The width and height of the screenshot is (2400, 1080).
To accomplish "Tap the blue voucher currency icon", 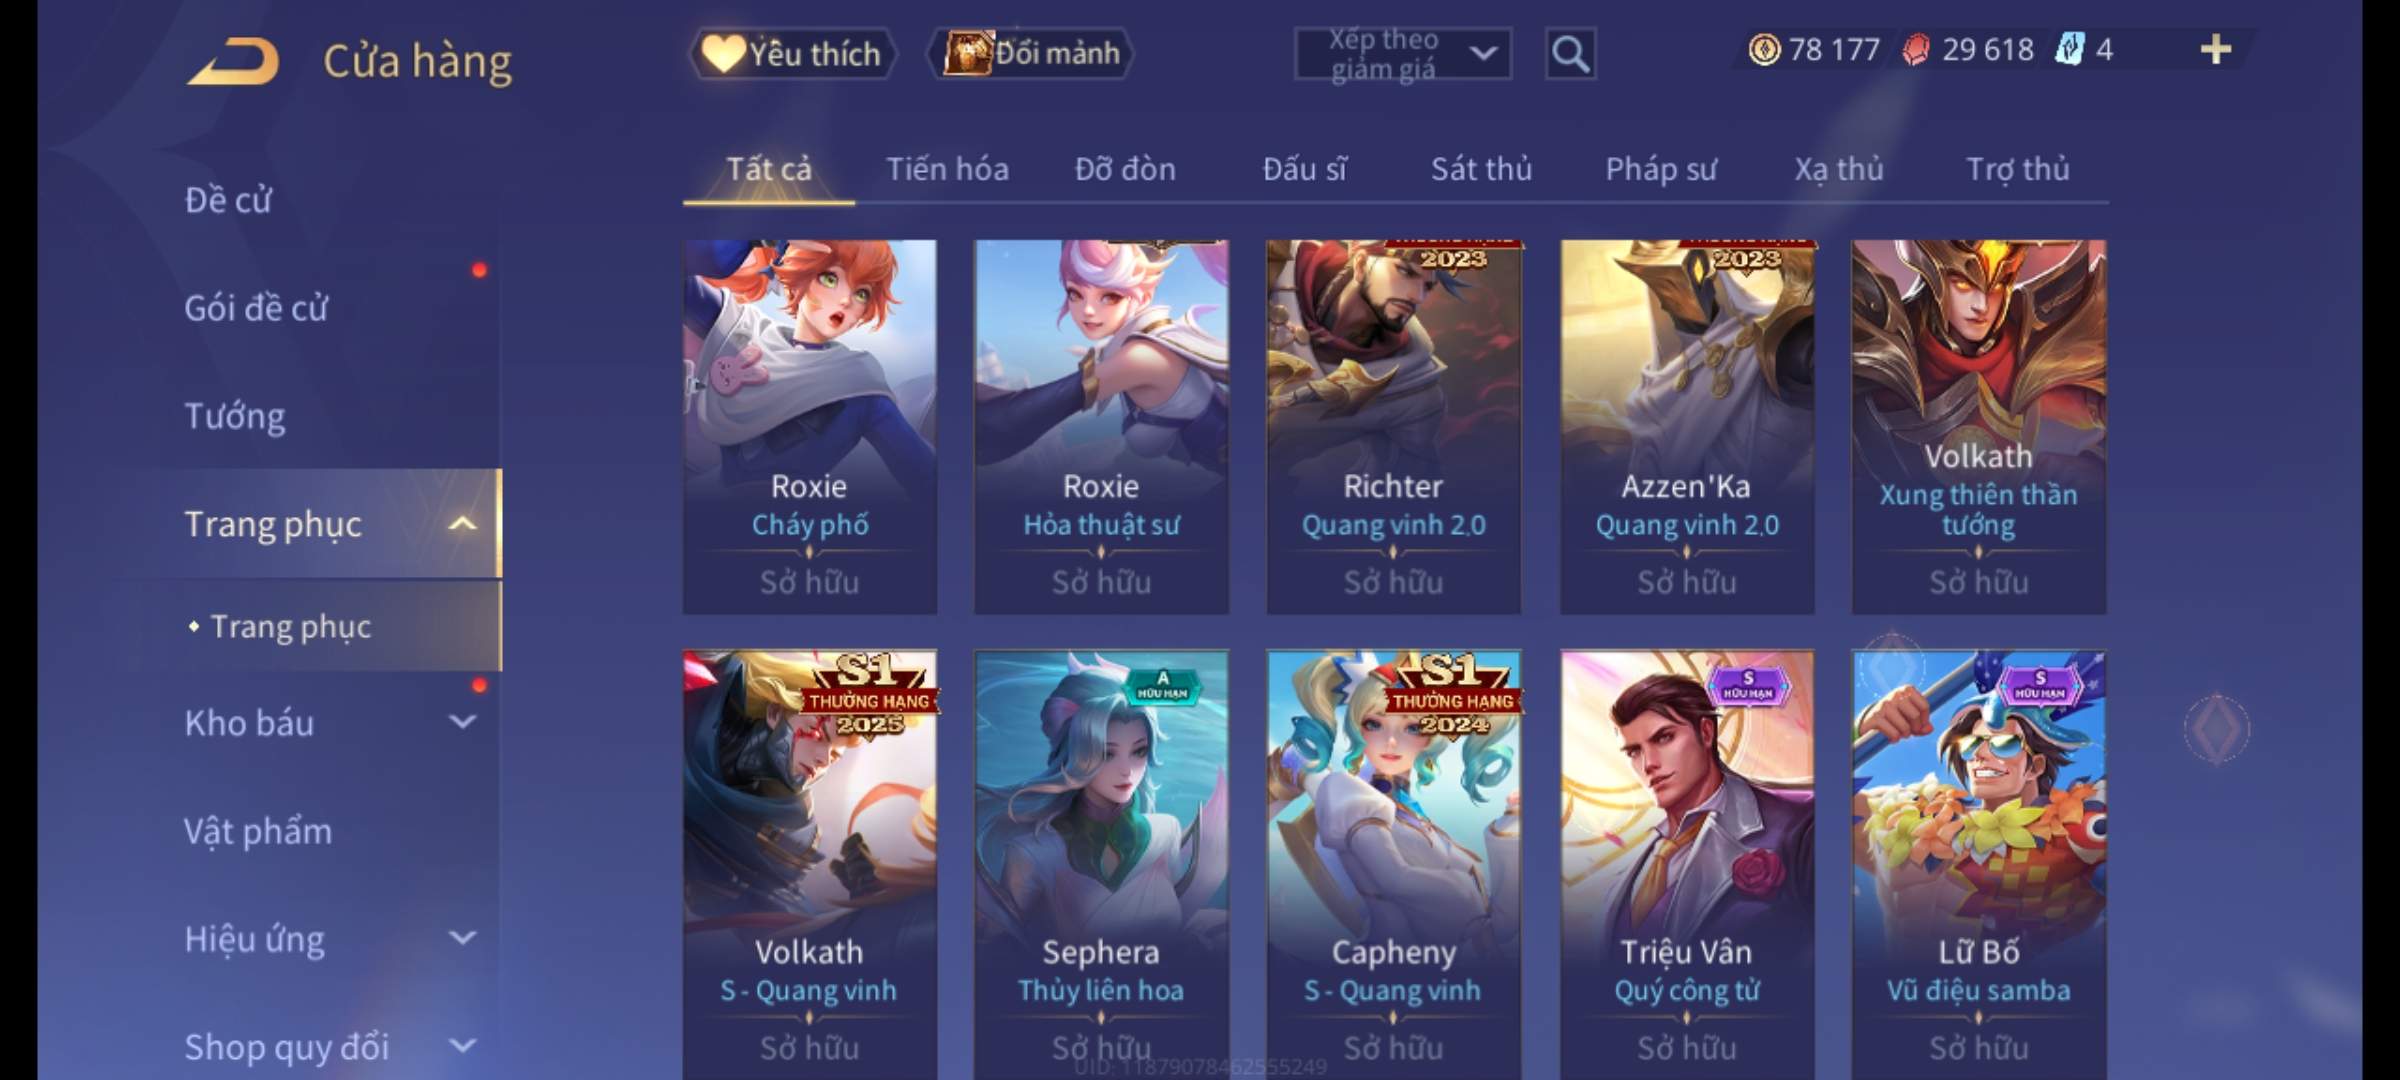I will pos(2069,49).
